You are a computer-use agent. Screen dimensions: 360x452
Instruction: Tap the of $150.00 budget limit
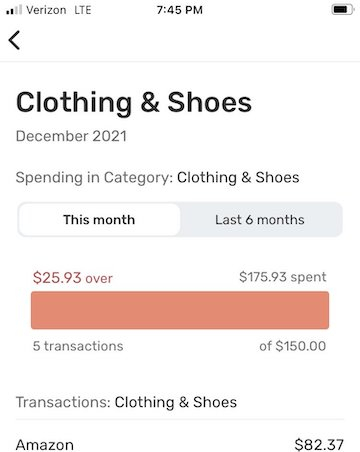293,346
